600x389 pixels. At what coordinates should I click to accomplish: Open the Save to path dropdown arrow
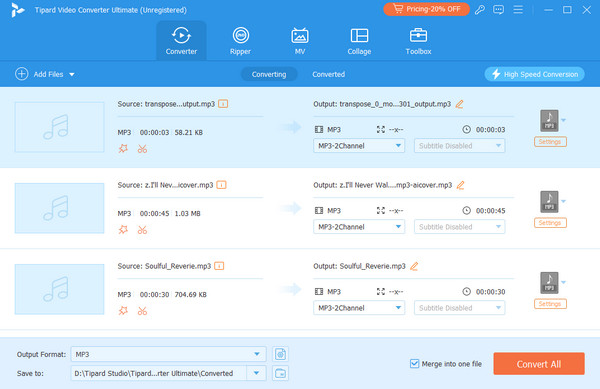[x=256, y=373]
